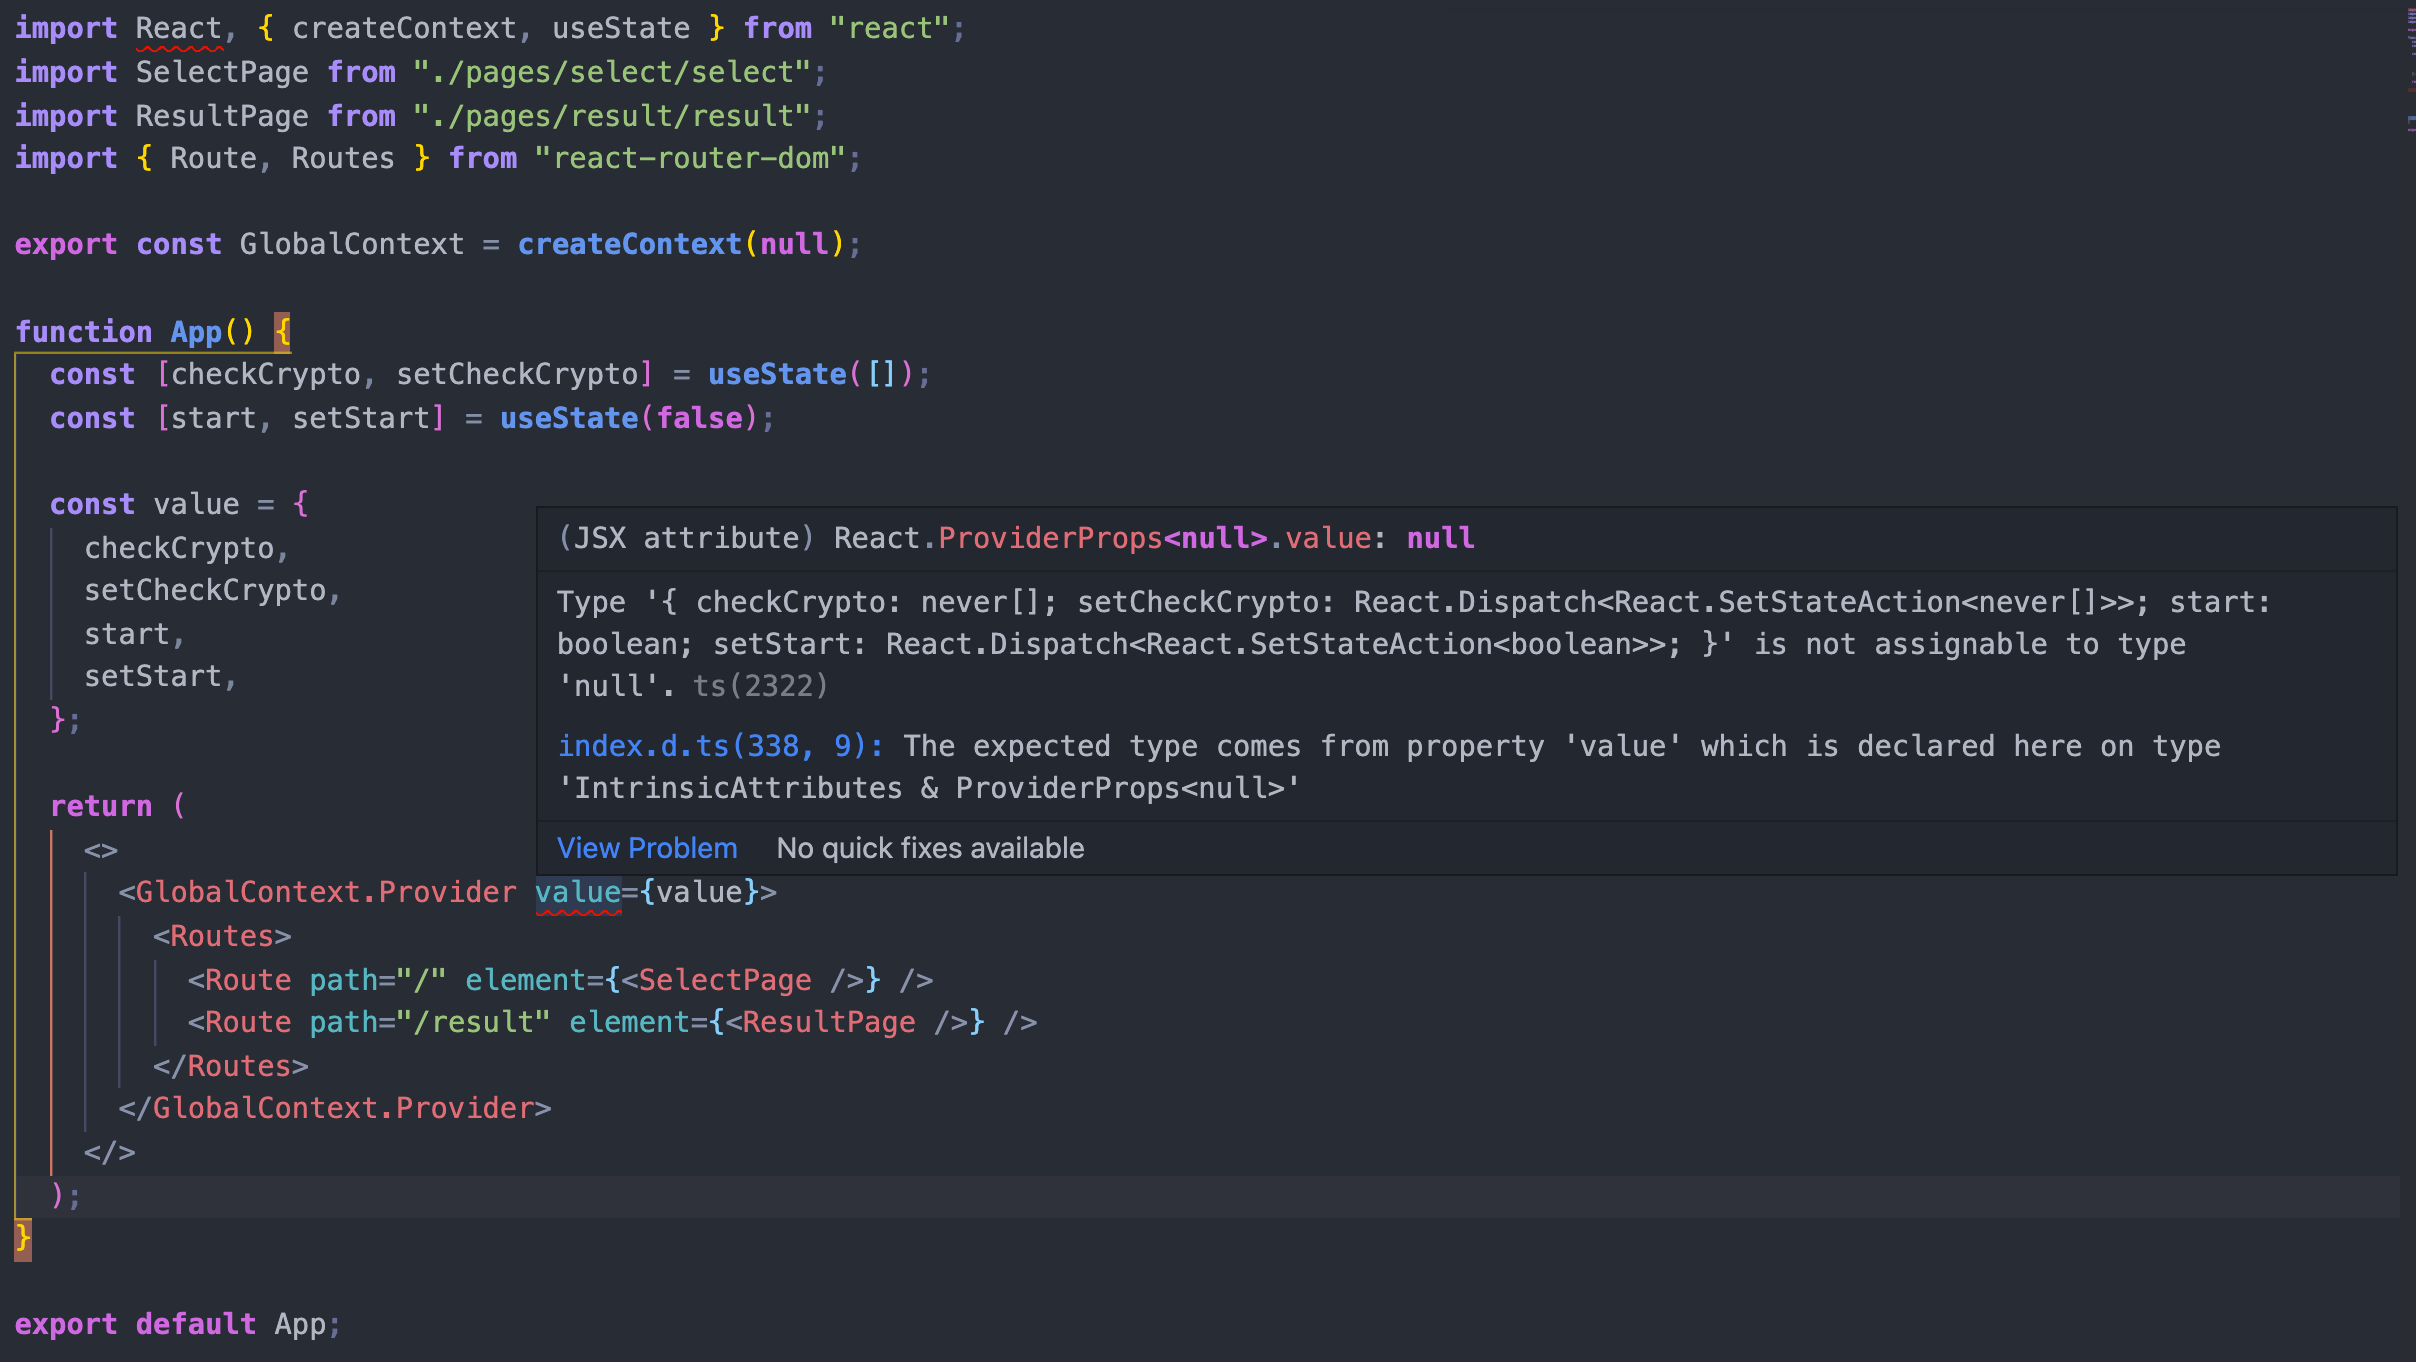Click the highlighted opening brace of App

[283, 331]
